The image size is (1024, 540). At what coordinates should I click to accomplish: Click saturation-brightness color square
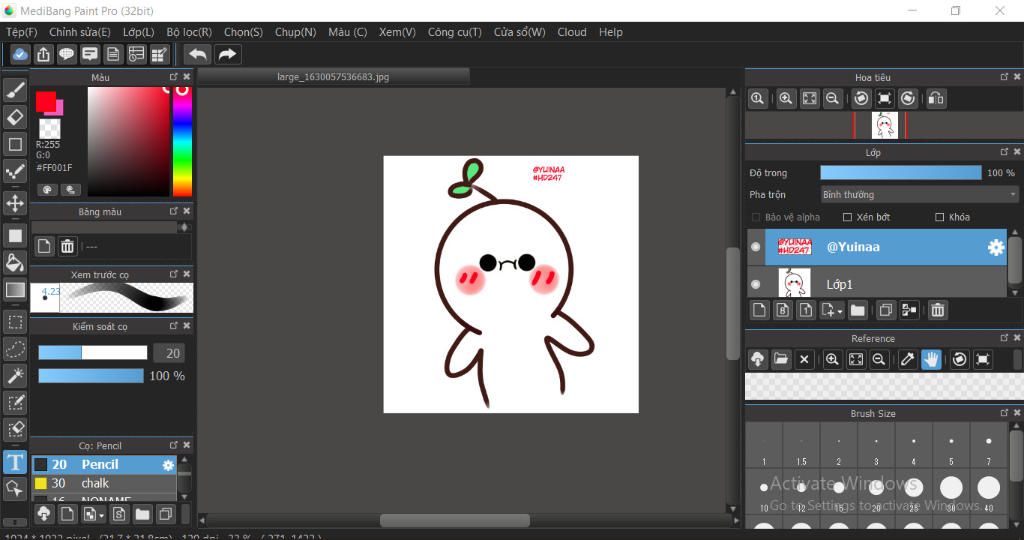coord(129,141)
